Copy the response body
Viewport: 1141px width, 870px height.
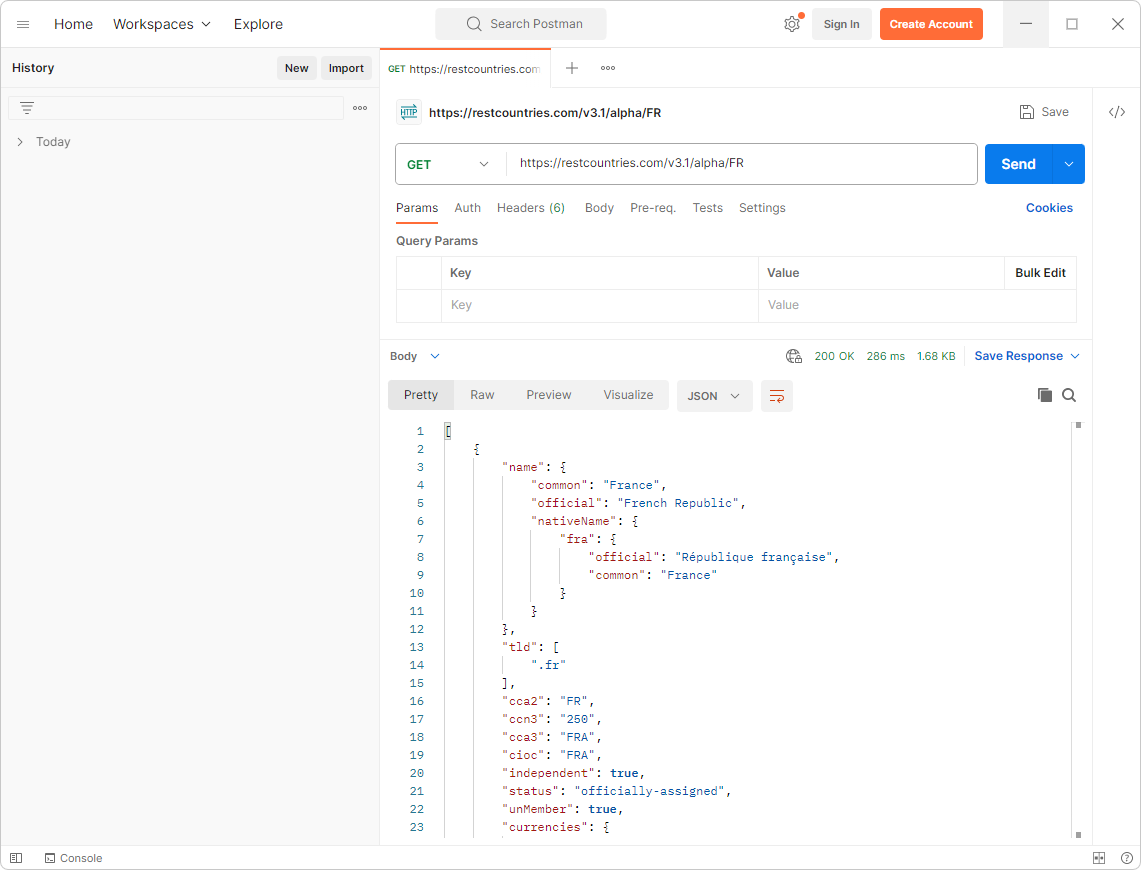click(1044, 394)
